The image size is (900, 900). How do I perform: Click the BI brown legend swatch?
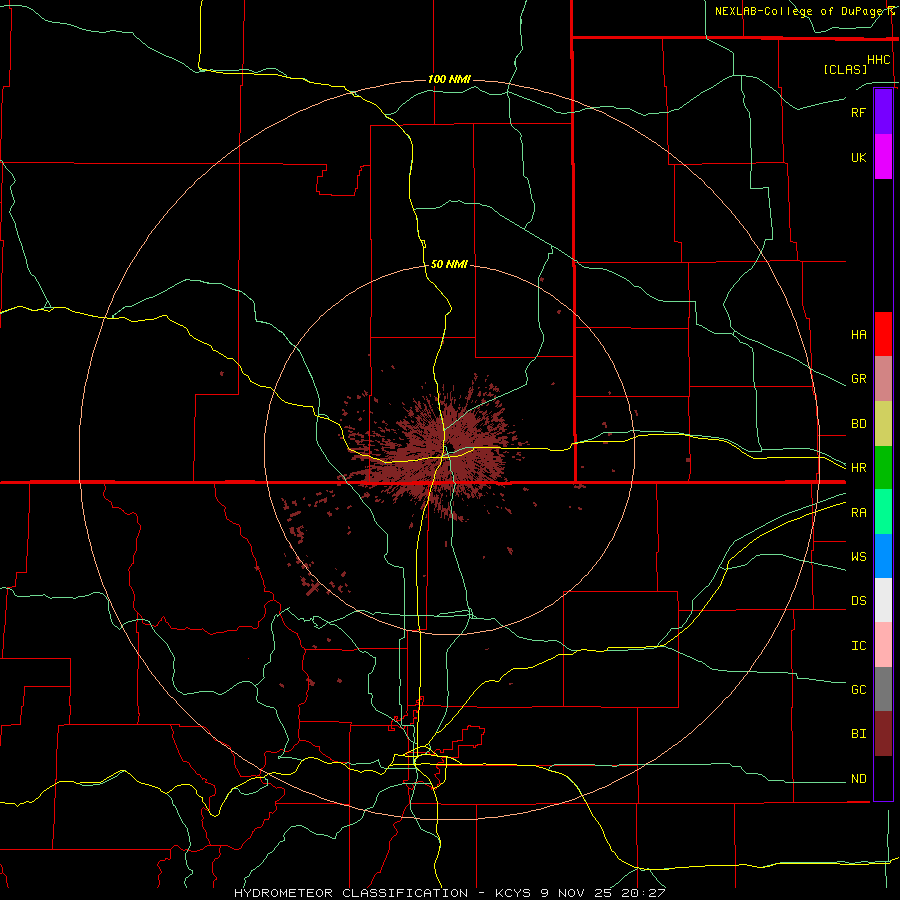pyautogui.click(x=883, y=734)
